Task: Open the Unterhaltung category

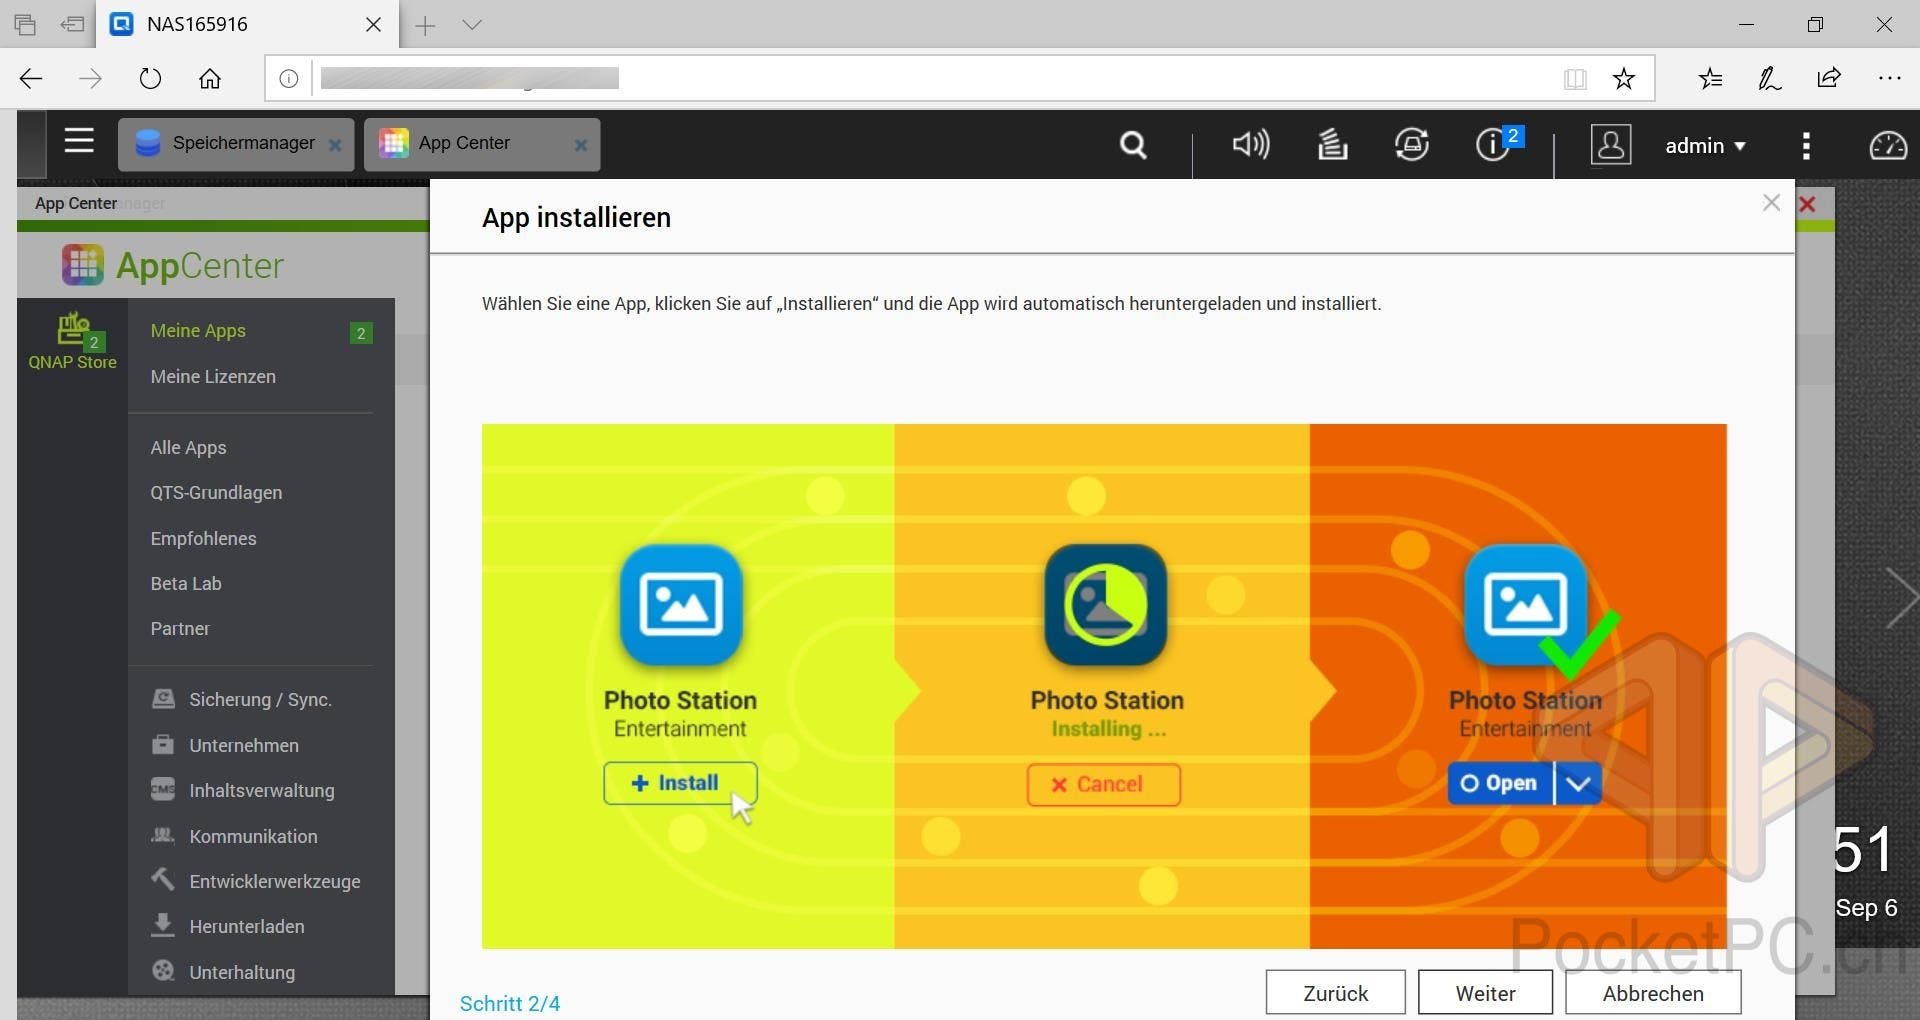Action: [x=242, y=972]
